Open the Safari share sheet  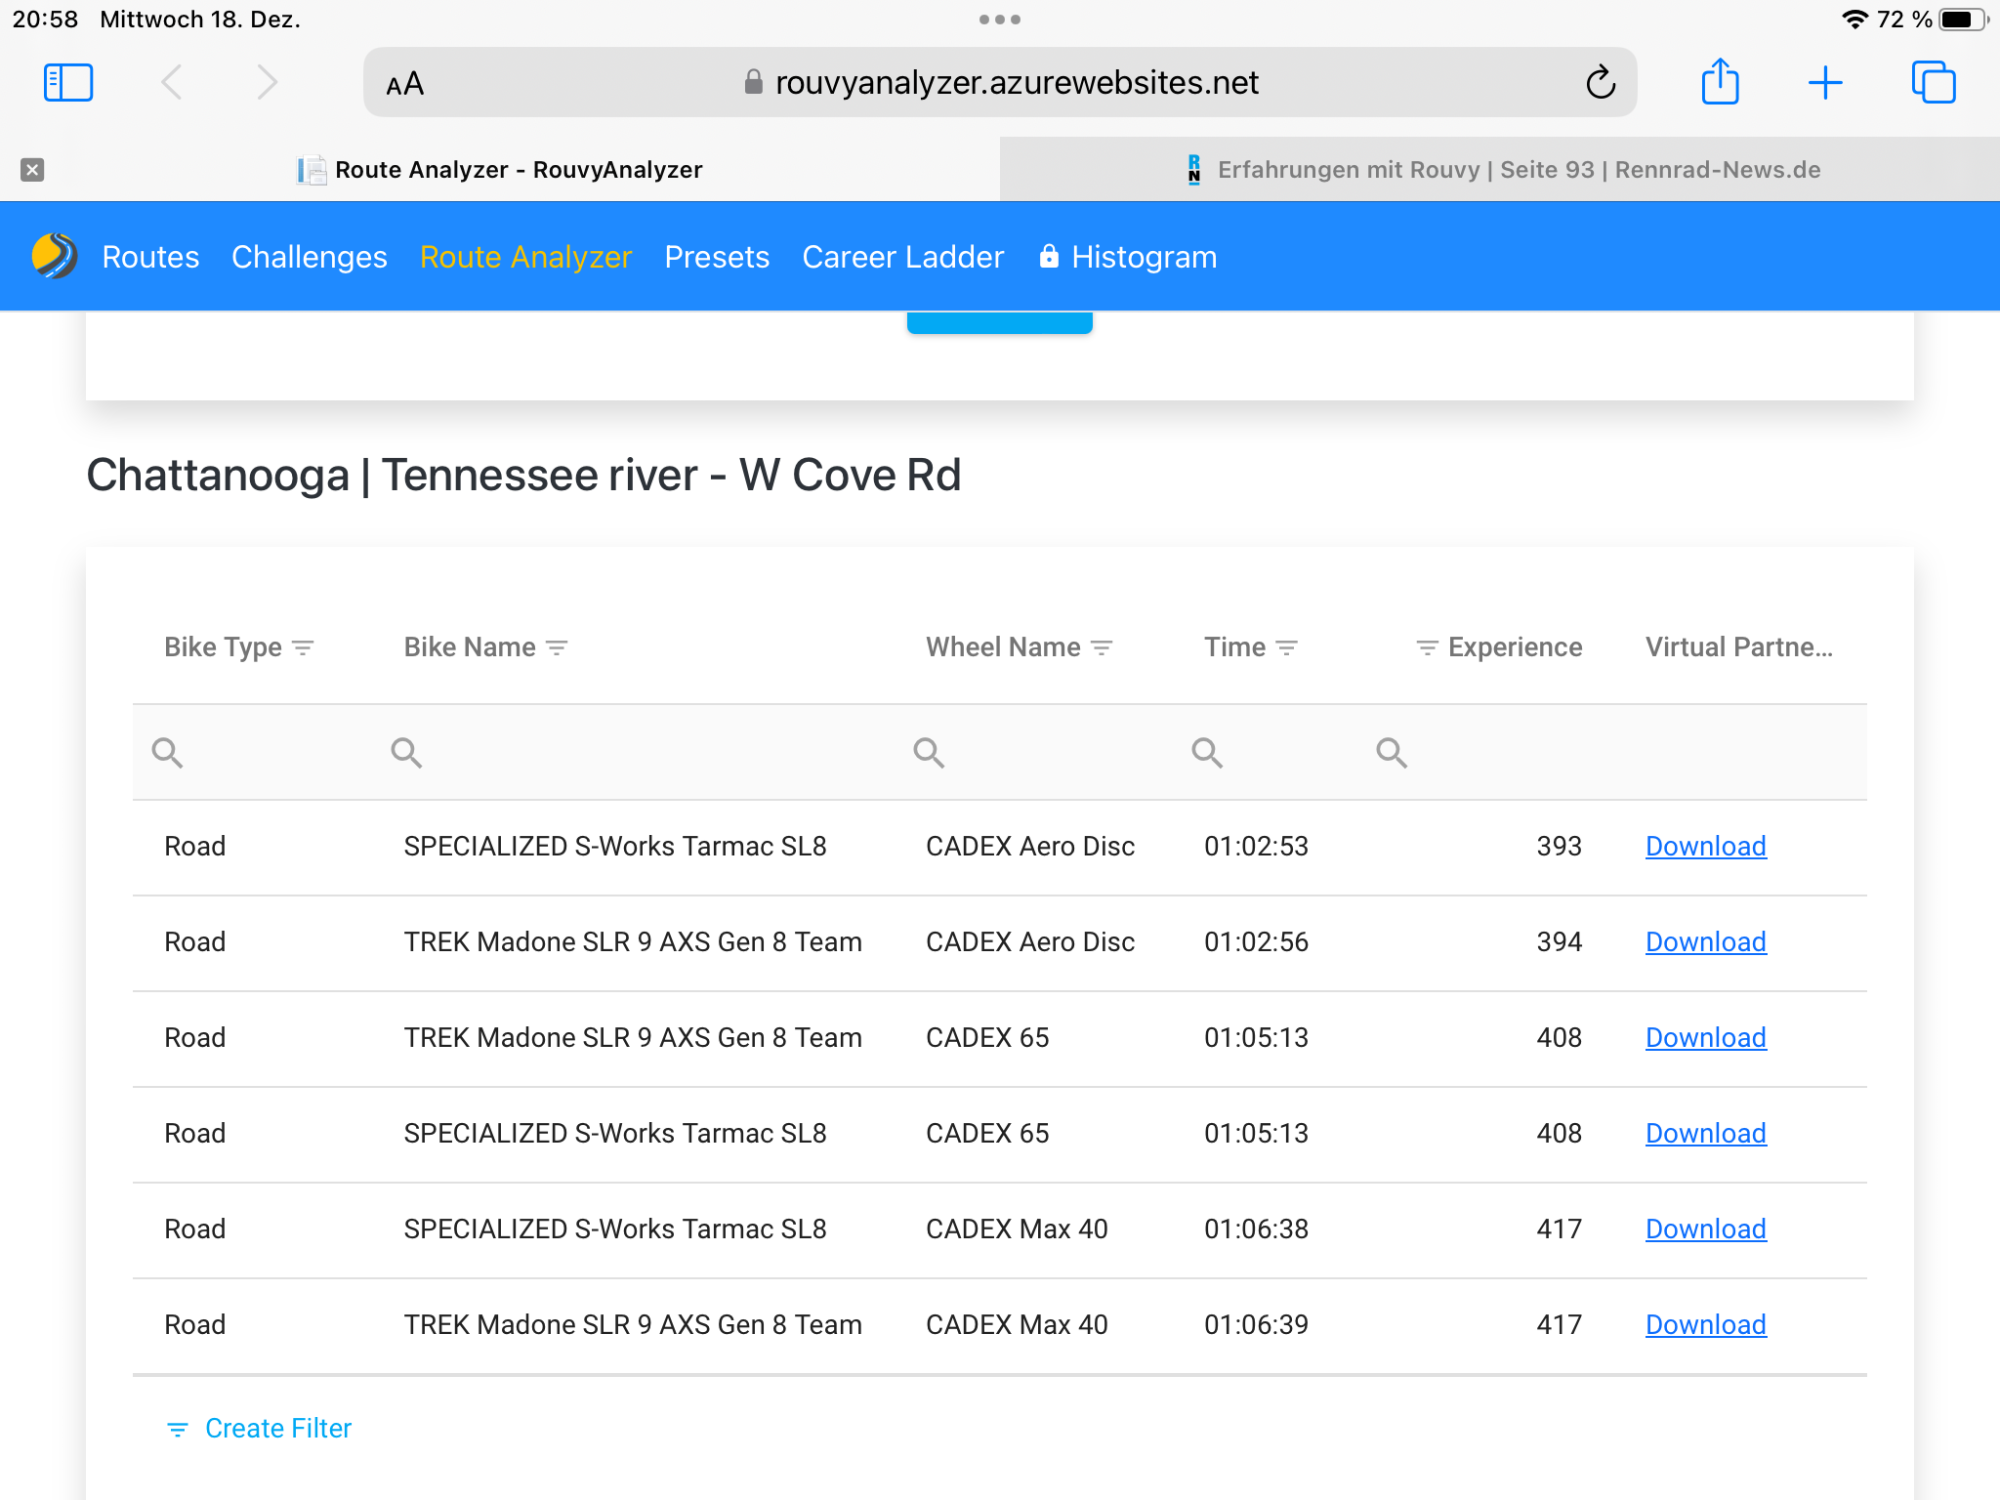click(1720, 80)
